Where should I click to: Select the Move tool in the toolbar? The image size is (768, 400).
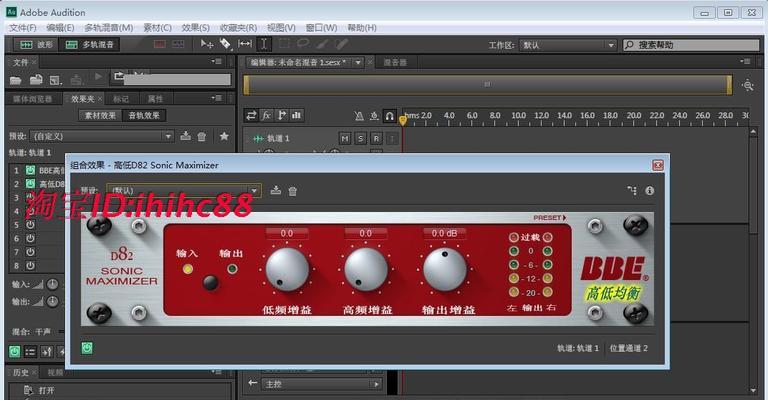point(207,44)
